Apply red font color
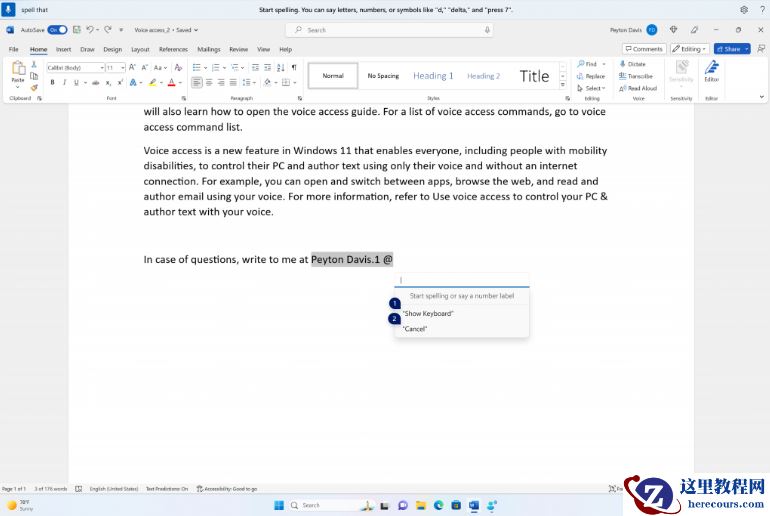770x516 pixels. point(171,82)
